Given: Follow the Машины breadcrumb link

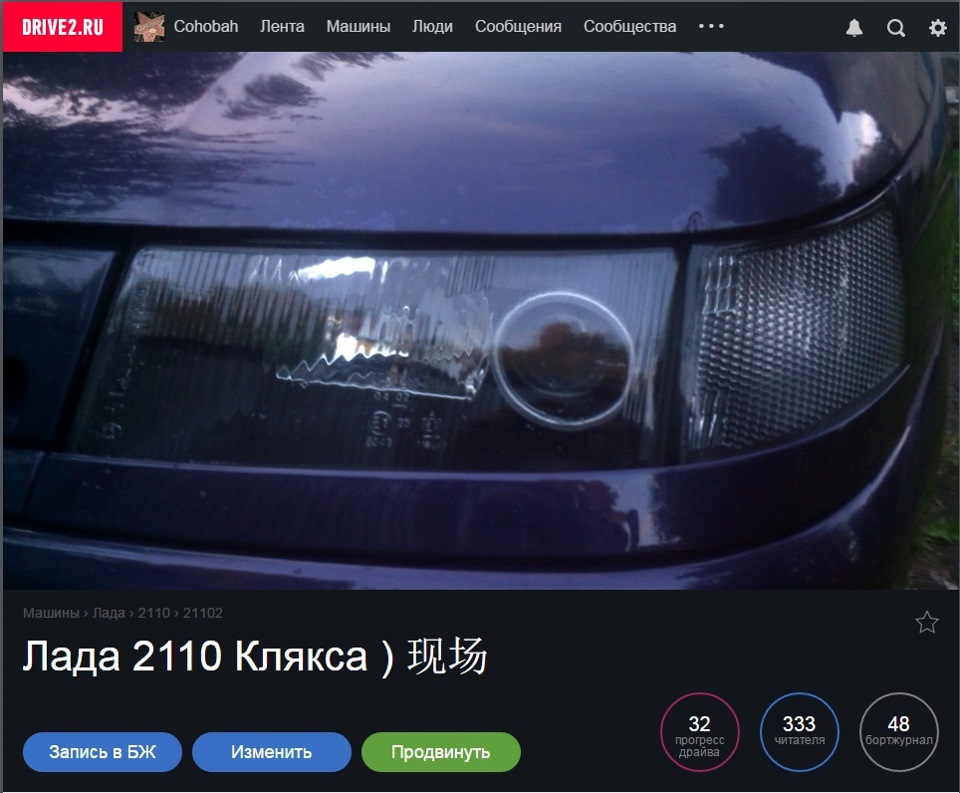Looking at the screenshot, I should 51,613.
